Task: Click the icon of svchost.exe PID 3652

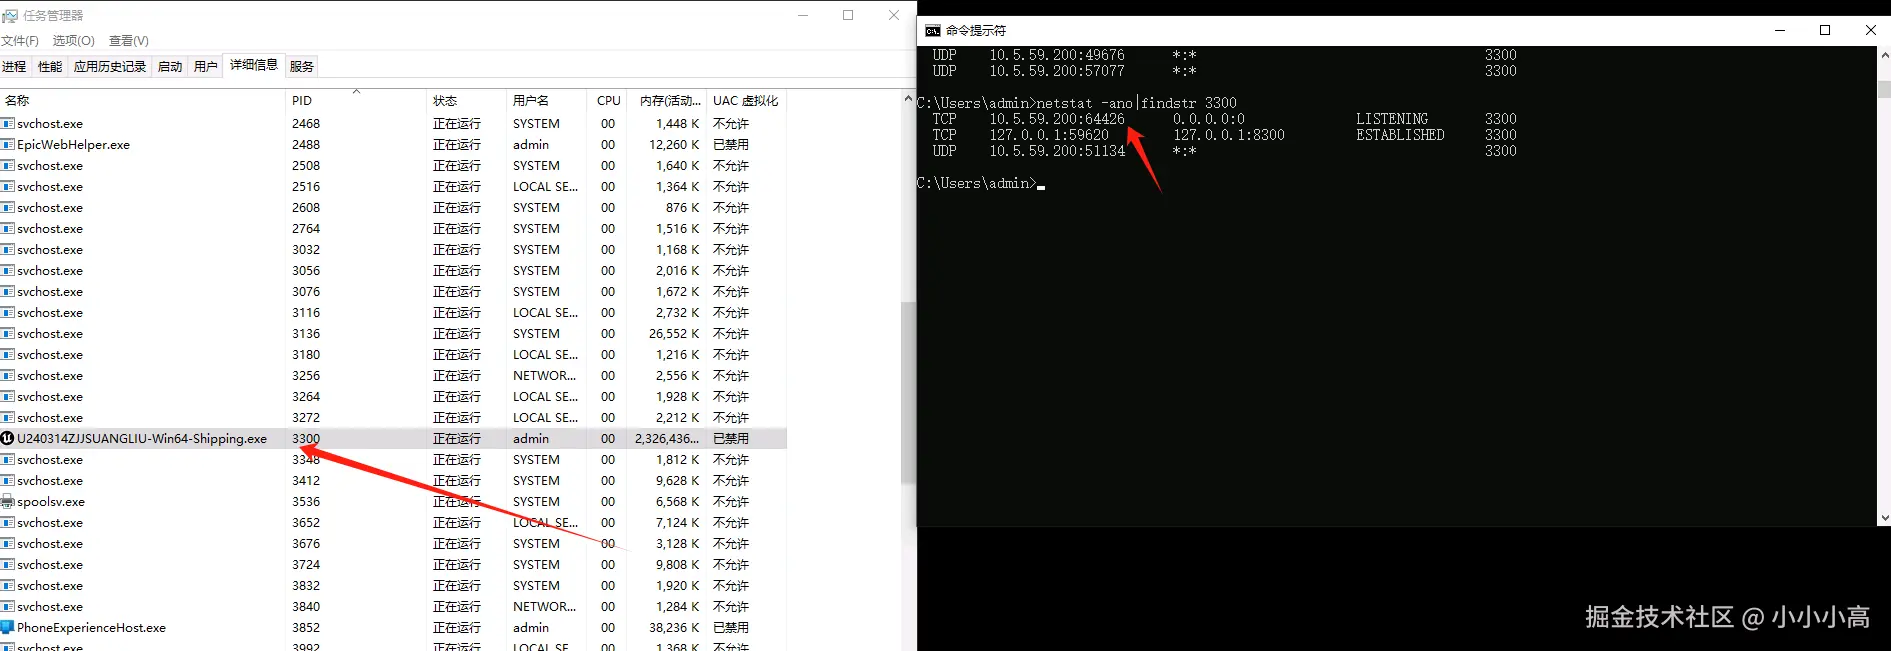Action: (x=8, y=523)
